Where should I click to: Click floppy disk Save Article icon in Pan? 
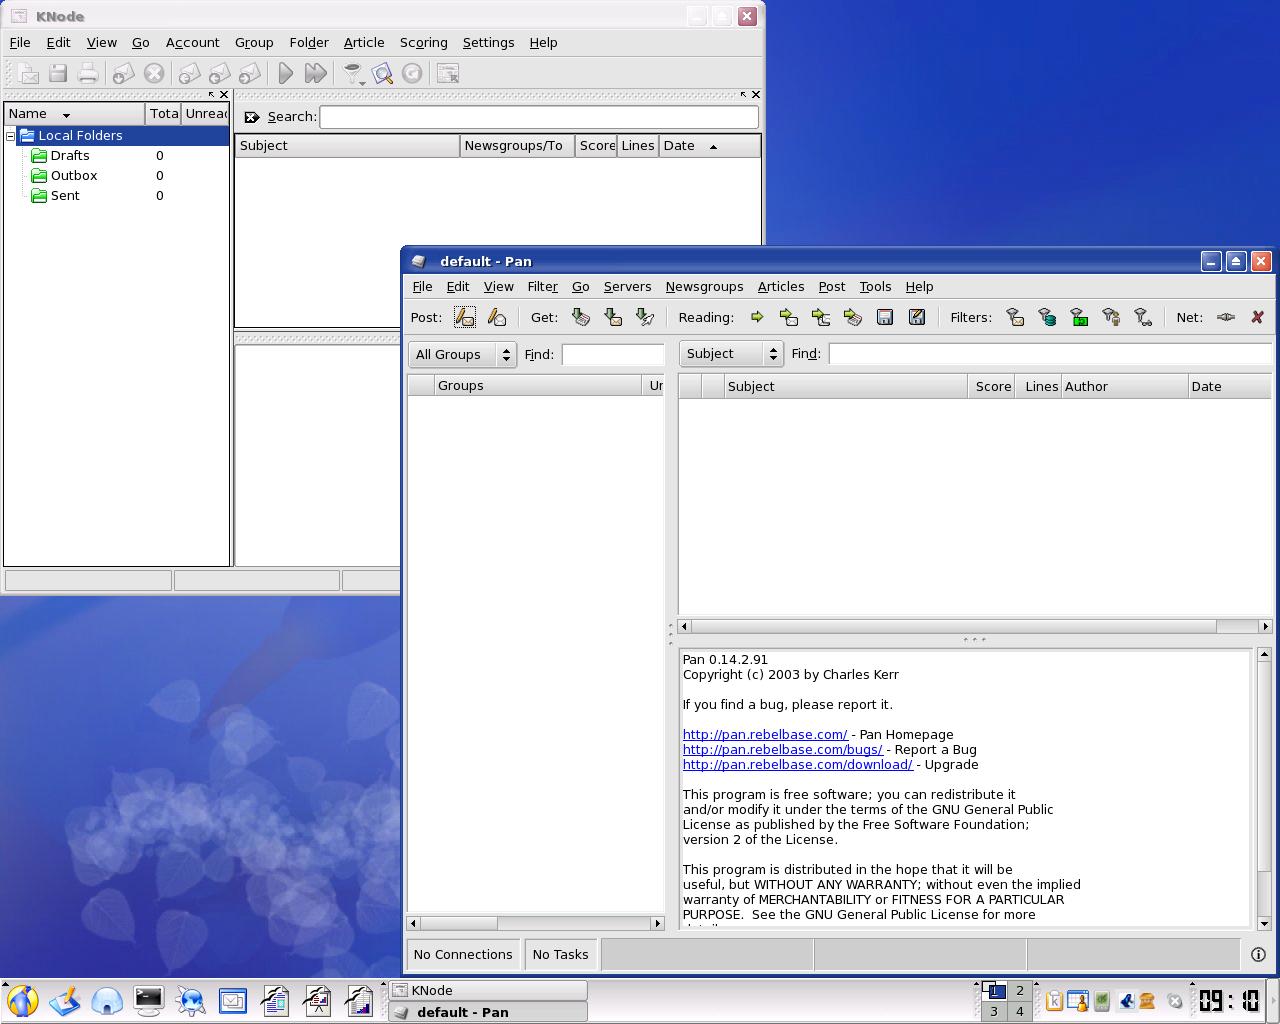click(x=885, y=317)
